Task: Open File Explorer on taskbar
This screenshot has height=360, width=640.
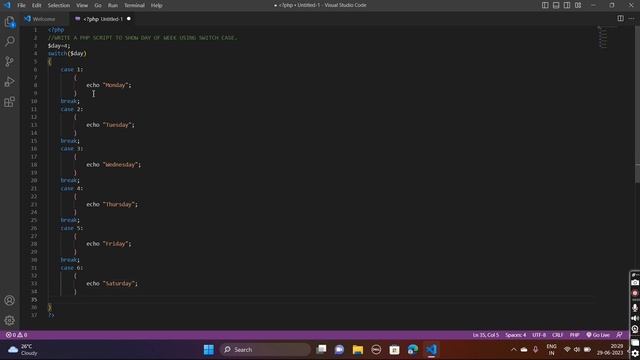Action: [x=358, y=349]
